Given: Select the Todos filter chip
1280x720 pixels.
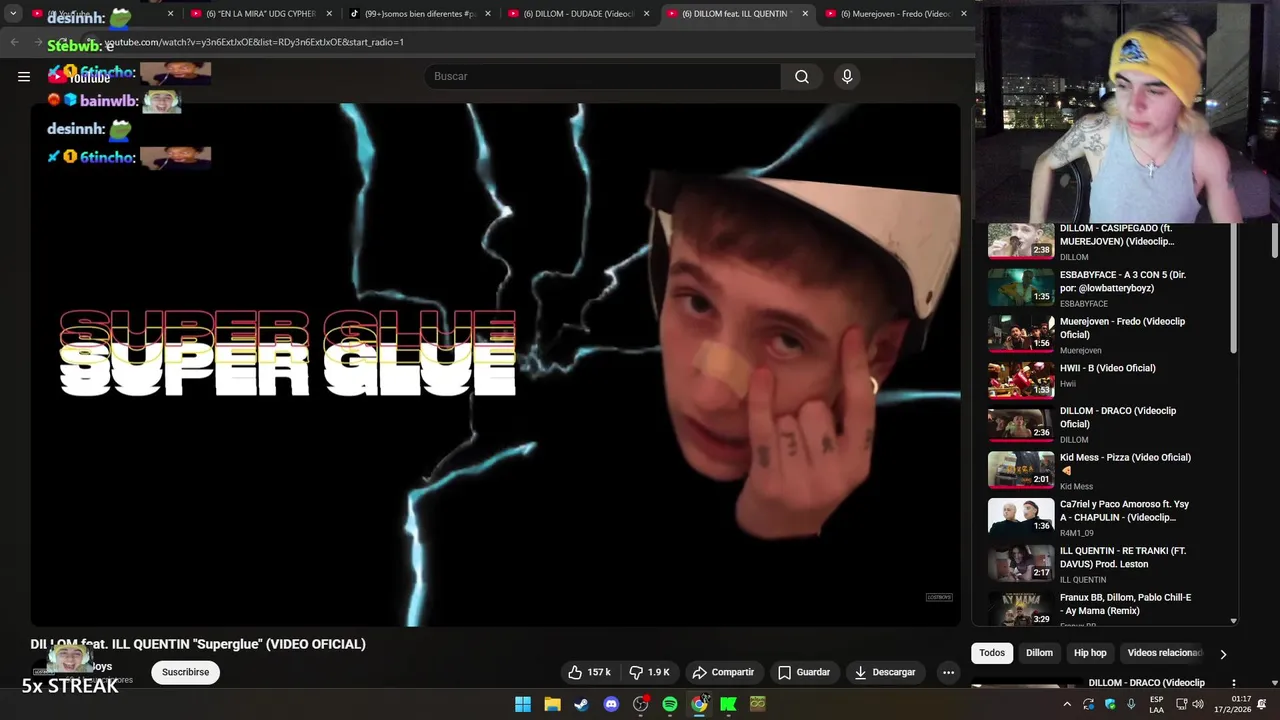Looking at the screenshot, I should pos(992,653).
